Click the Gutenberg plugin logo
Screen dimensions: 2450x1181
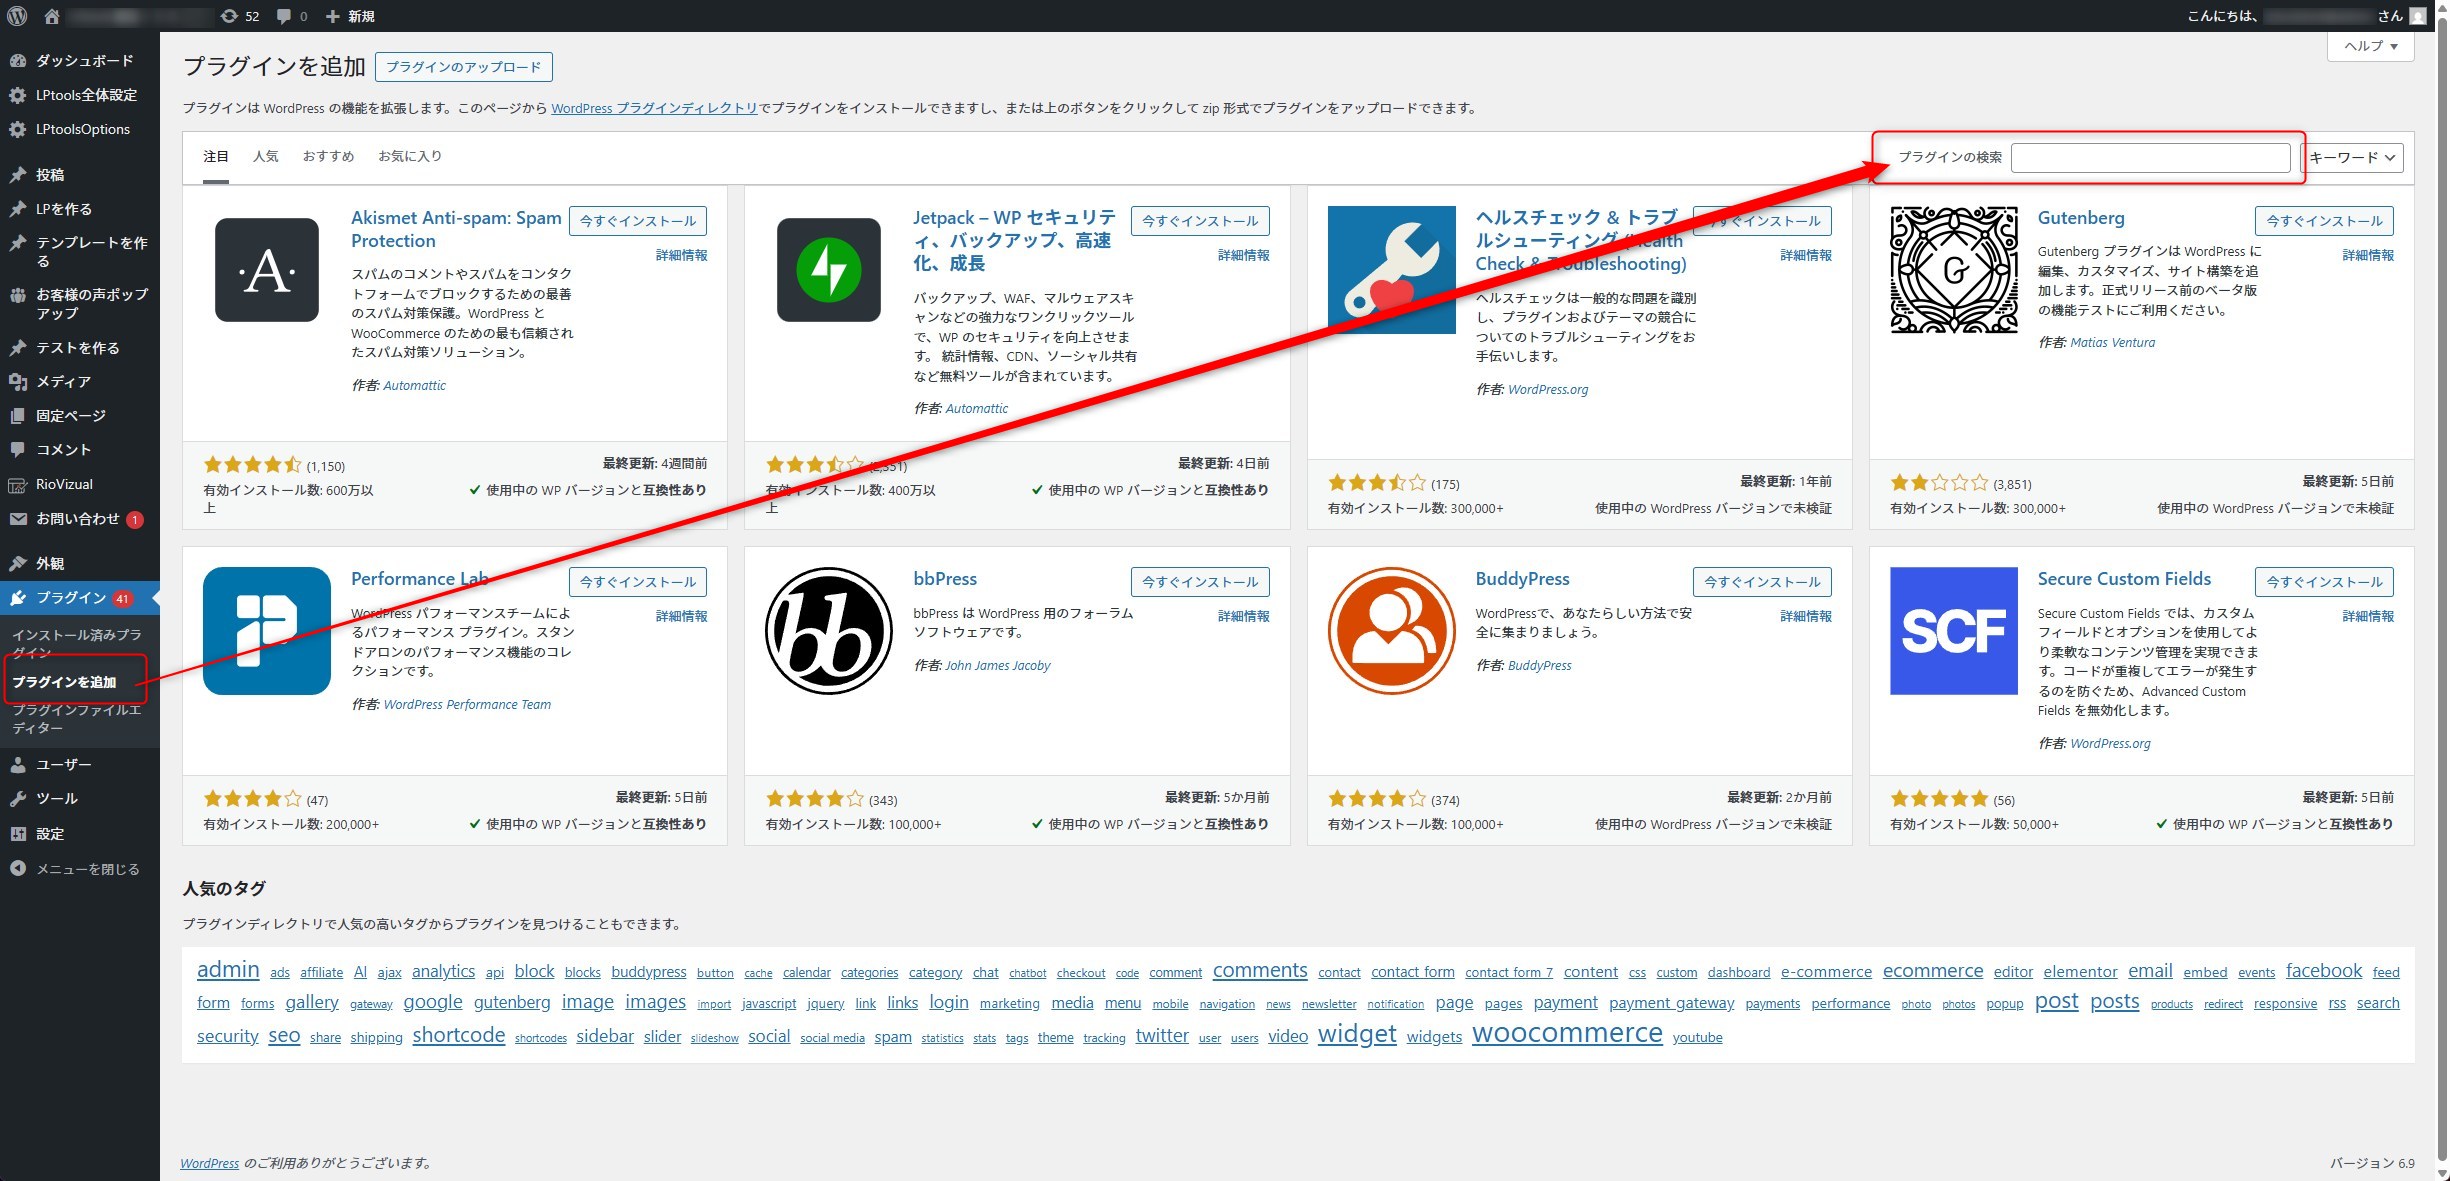coord(1953,270)
